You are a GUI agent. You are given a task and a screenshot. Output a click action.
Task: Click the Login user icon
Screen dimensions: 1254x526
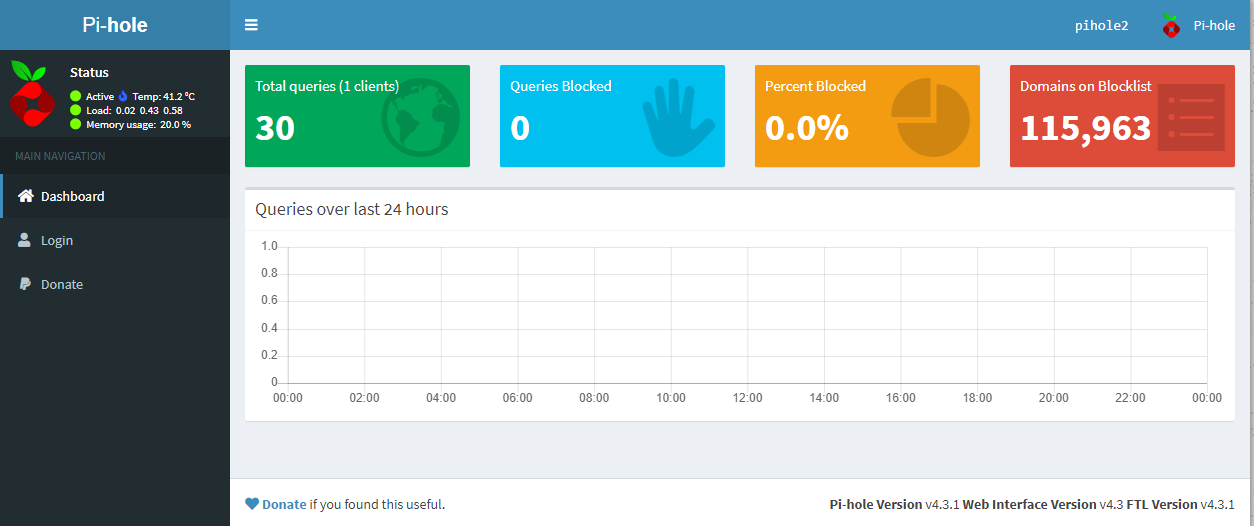(25, 240)
